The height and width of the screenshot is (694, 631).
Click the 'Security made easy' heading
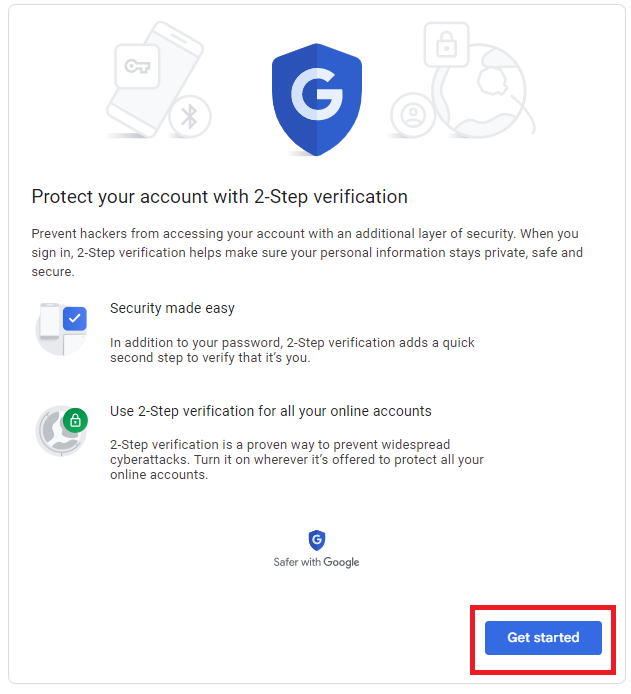pyautogui.click(x=172, y=308)
